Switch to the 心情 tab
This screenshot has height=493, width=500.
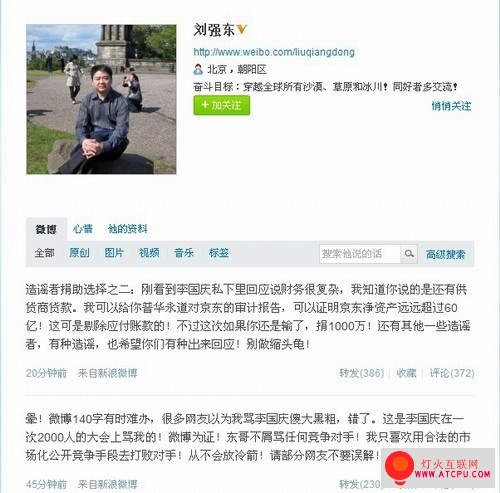coord(83,229)
